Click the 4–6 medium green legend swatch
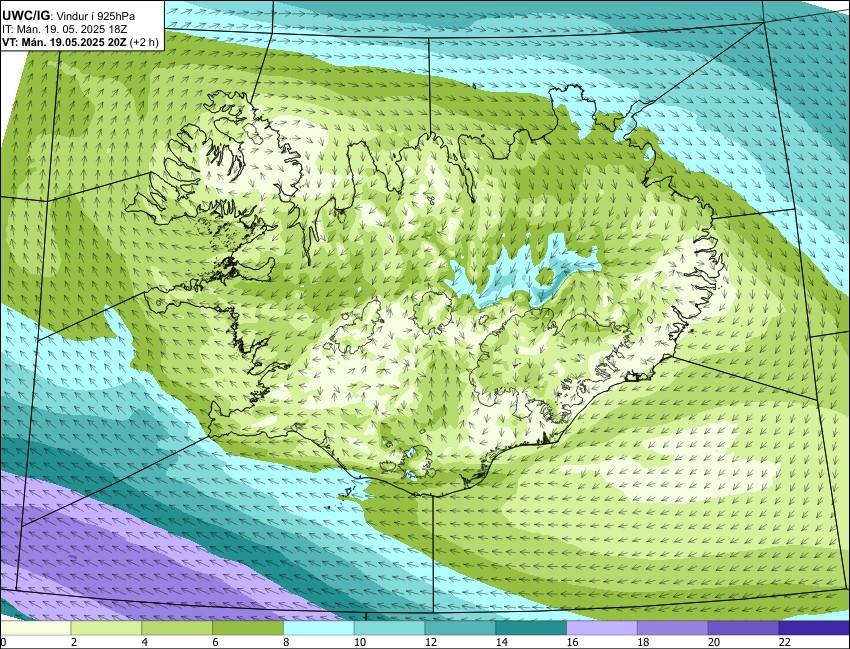The width and height of the screenshot is (850, 649). [x=177, y=628]
